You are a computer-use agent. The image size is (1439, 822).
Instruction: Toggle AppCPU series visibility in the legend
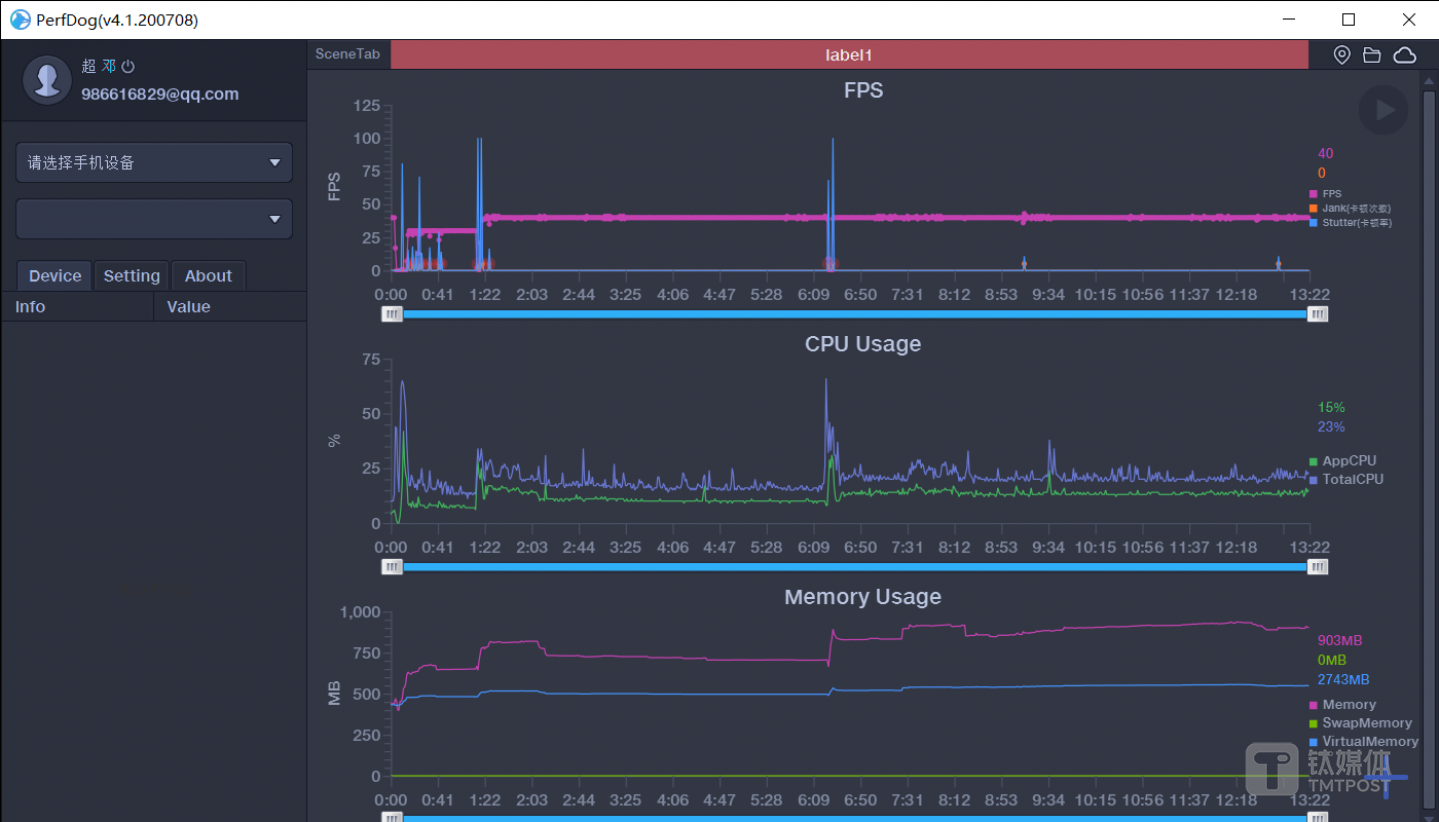click(1348, 461)
